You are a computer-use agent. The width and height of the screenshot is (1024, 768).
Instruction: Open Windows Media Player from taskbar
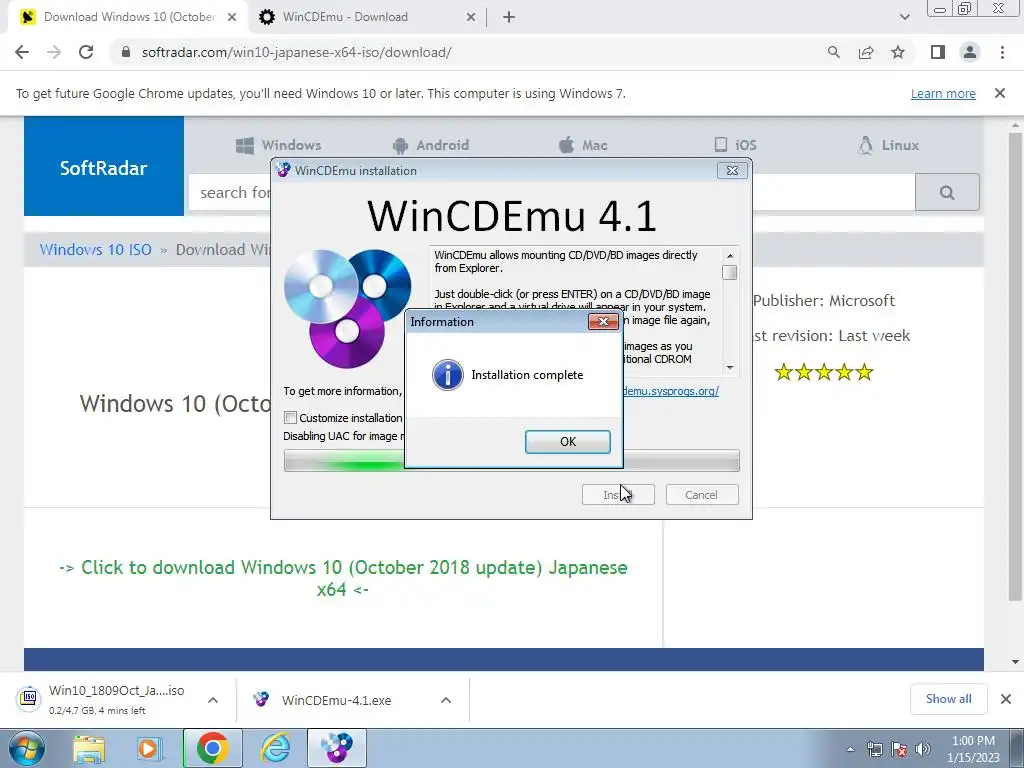click(149, 748)
